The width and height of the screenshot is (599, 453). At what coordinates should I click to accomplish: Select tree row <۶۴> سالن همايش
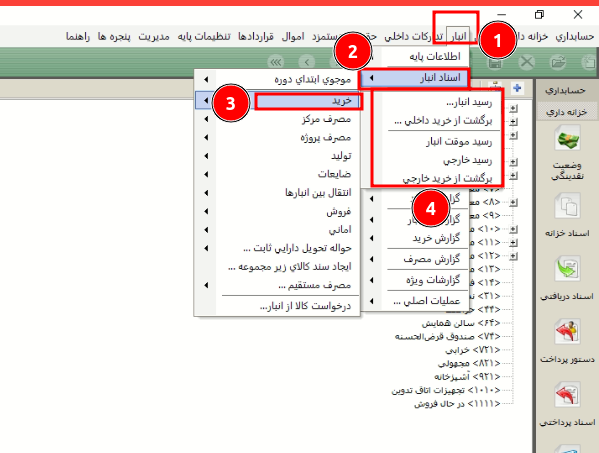click(461, 324)
